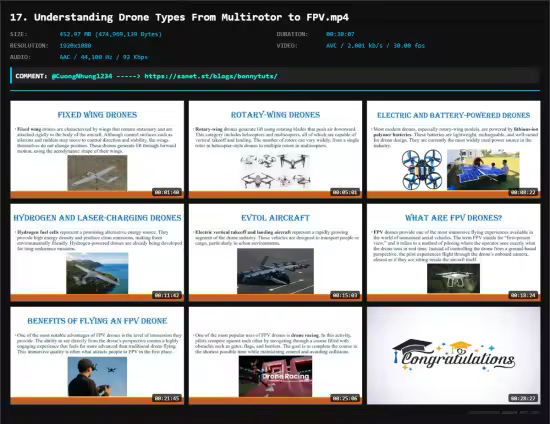The image size is (550, 424).
Task: Click the 00:11:42 timestamp
Action: pyautogui.click(x=167, y=295)
